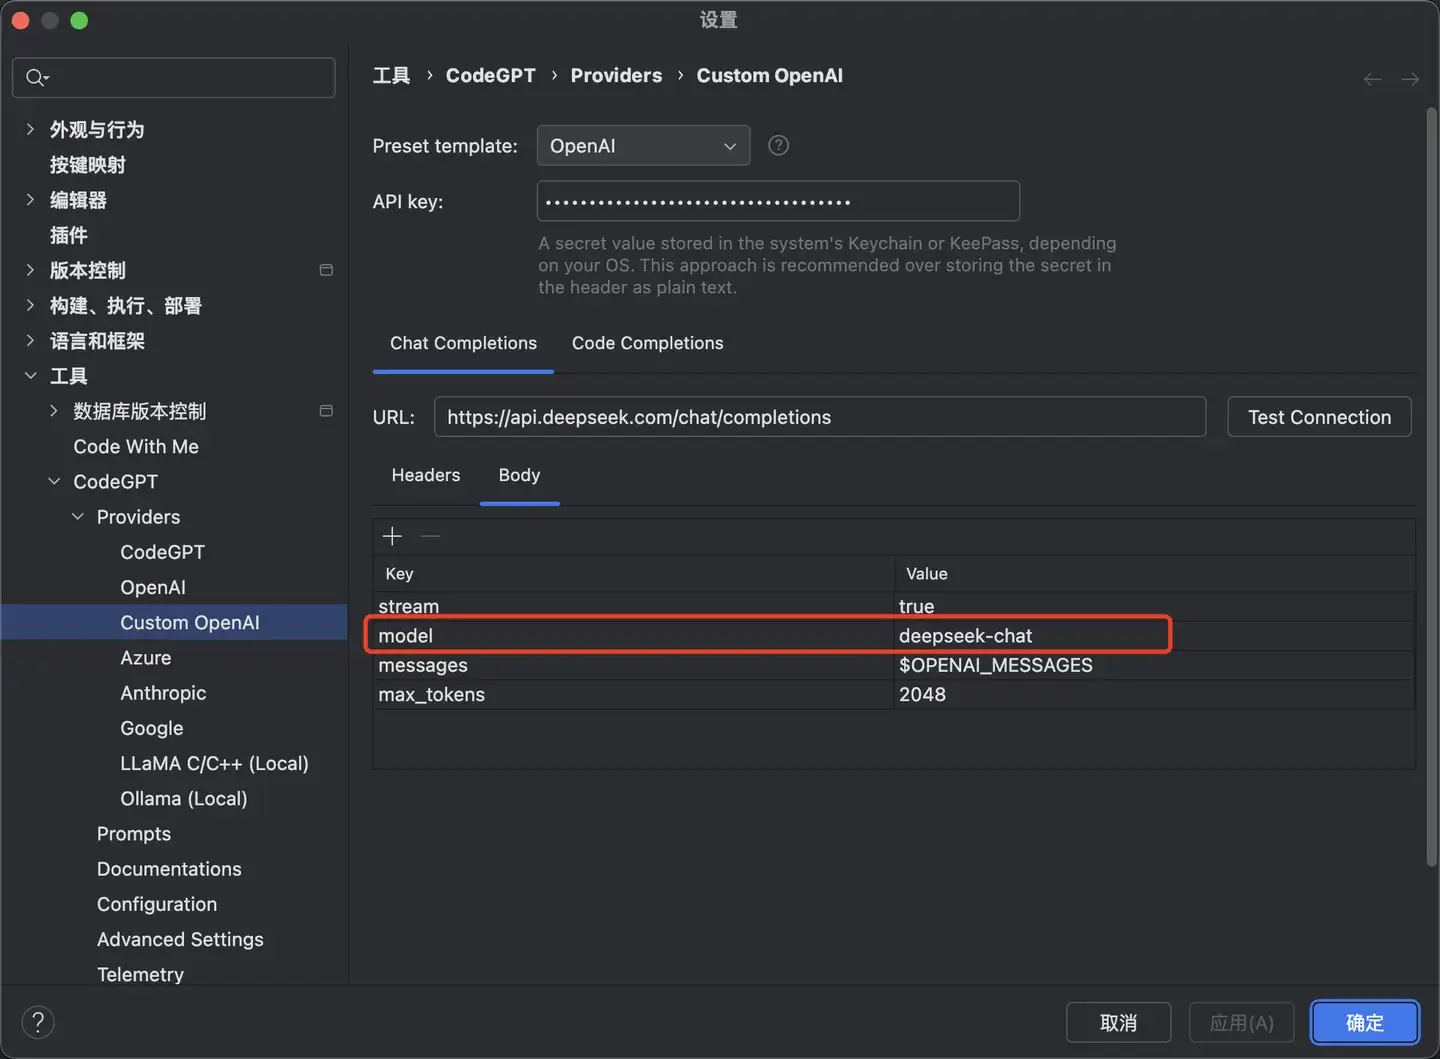This screenshot has width=1440, height=1059.
Task: Click the help icon beside Preset template
Action: pyautogui.click(x=778, y=146)
